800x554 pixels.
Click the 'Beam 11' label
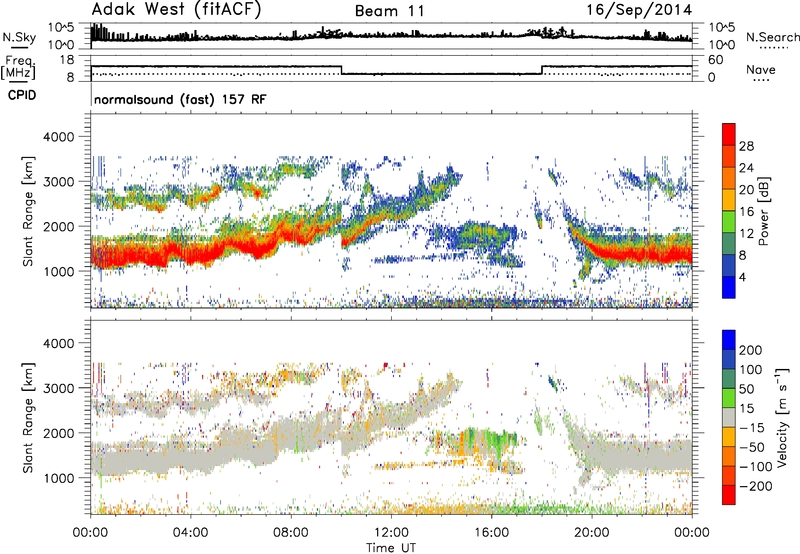[390, 11]
